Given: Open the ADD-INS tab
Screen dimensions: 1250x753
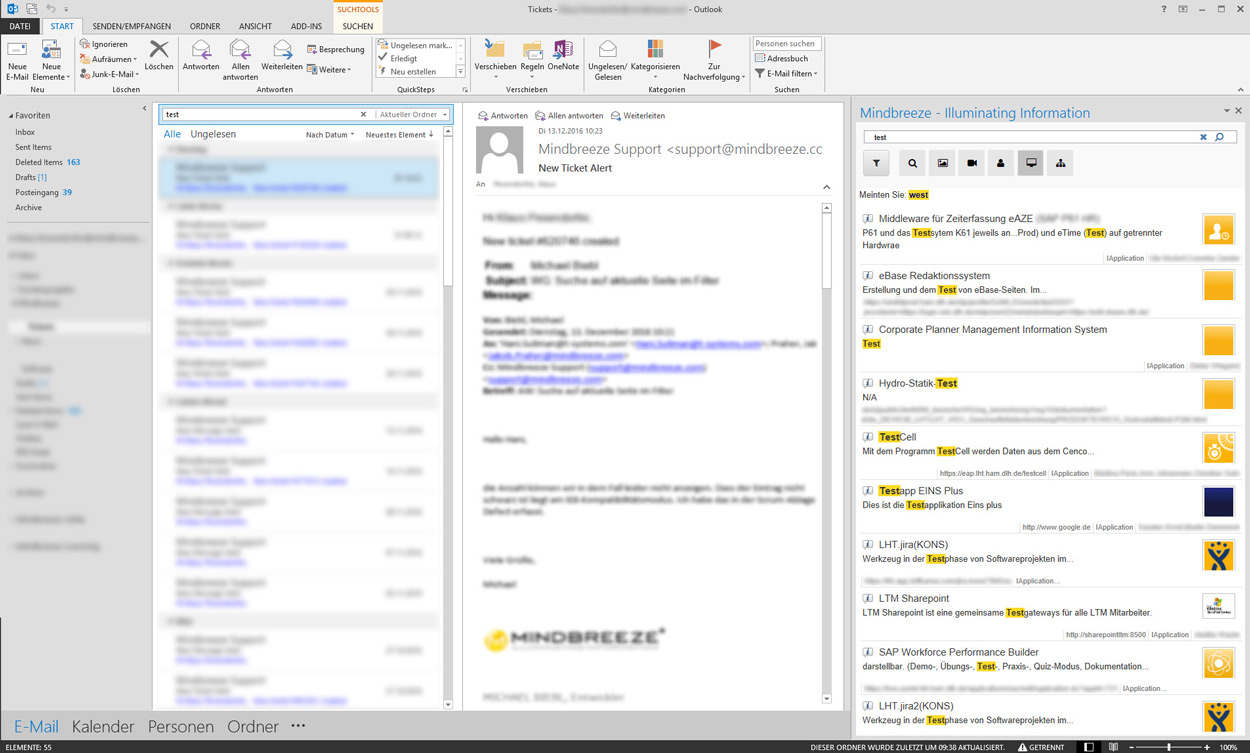Looking at the screenshot, I should pos(306,26).
